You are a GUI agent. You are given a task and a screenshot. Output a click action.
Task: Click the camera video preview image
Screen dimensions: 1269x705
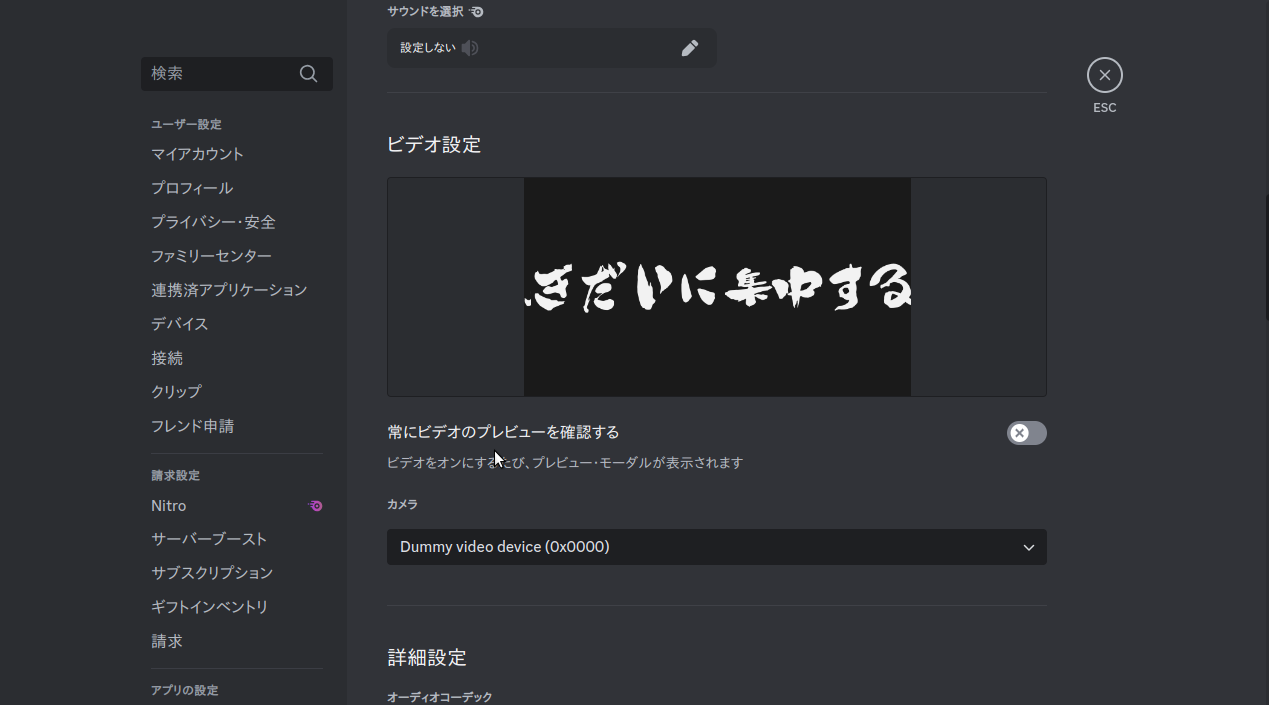click(716, 286)
